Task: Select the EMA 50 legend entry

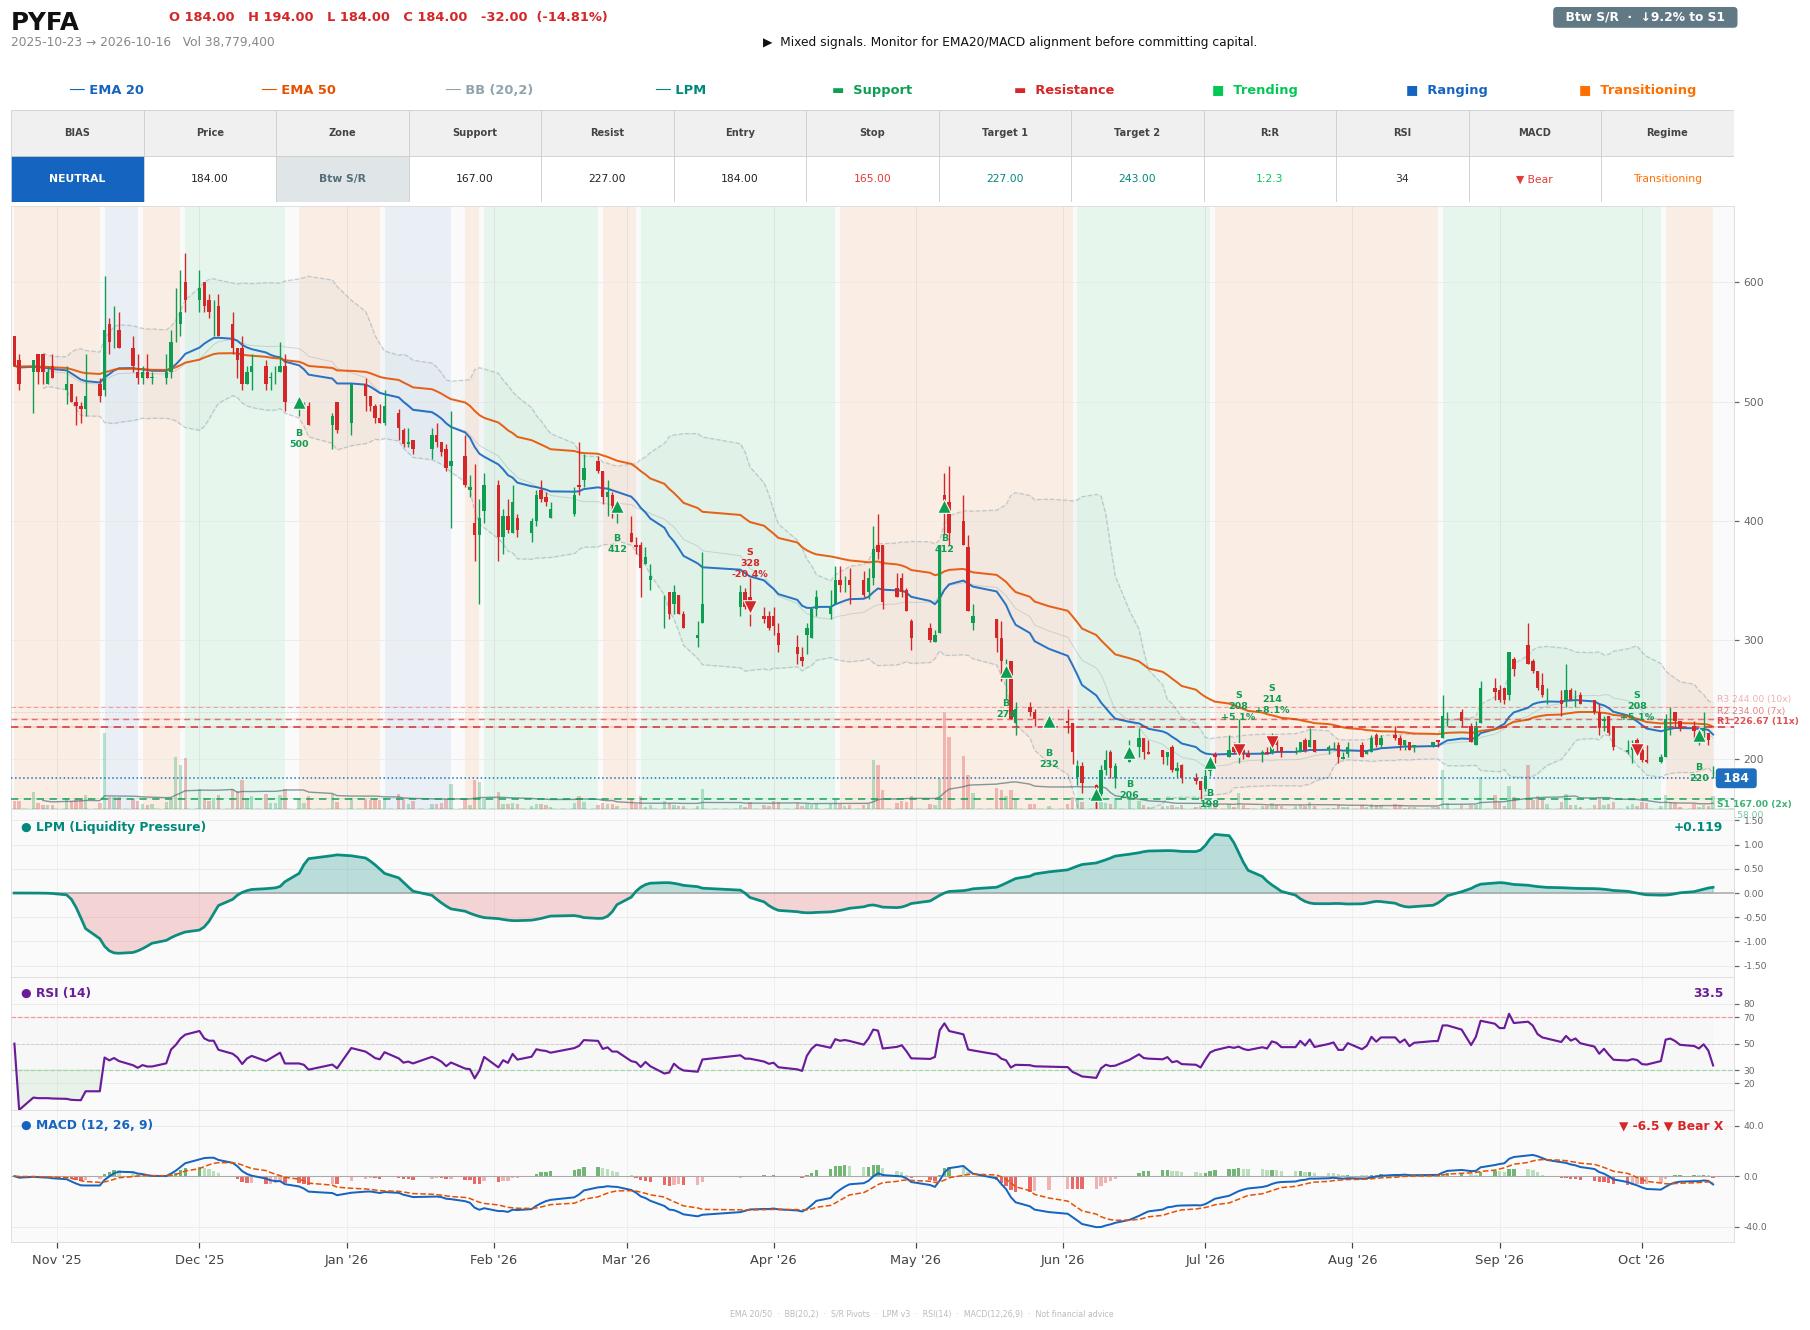Action: [298, 90]
